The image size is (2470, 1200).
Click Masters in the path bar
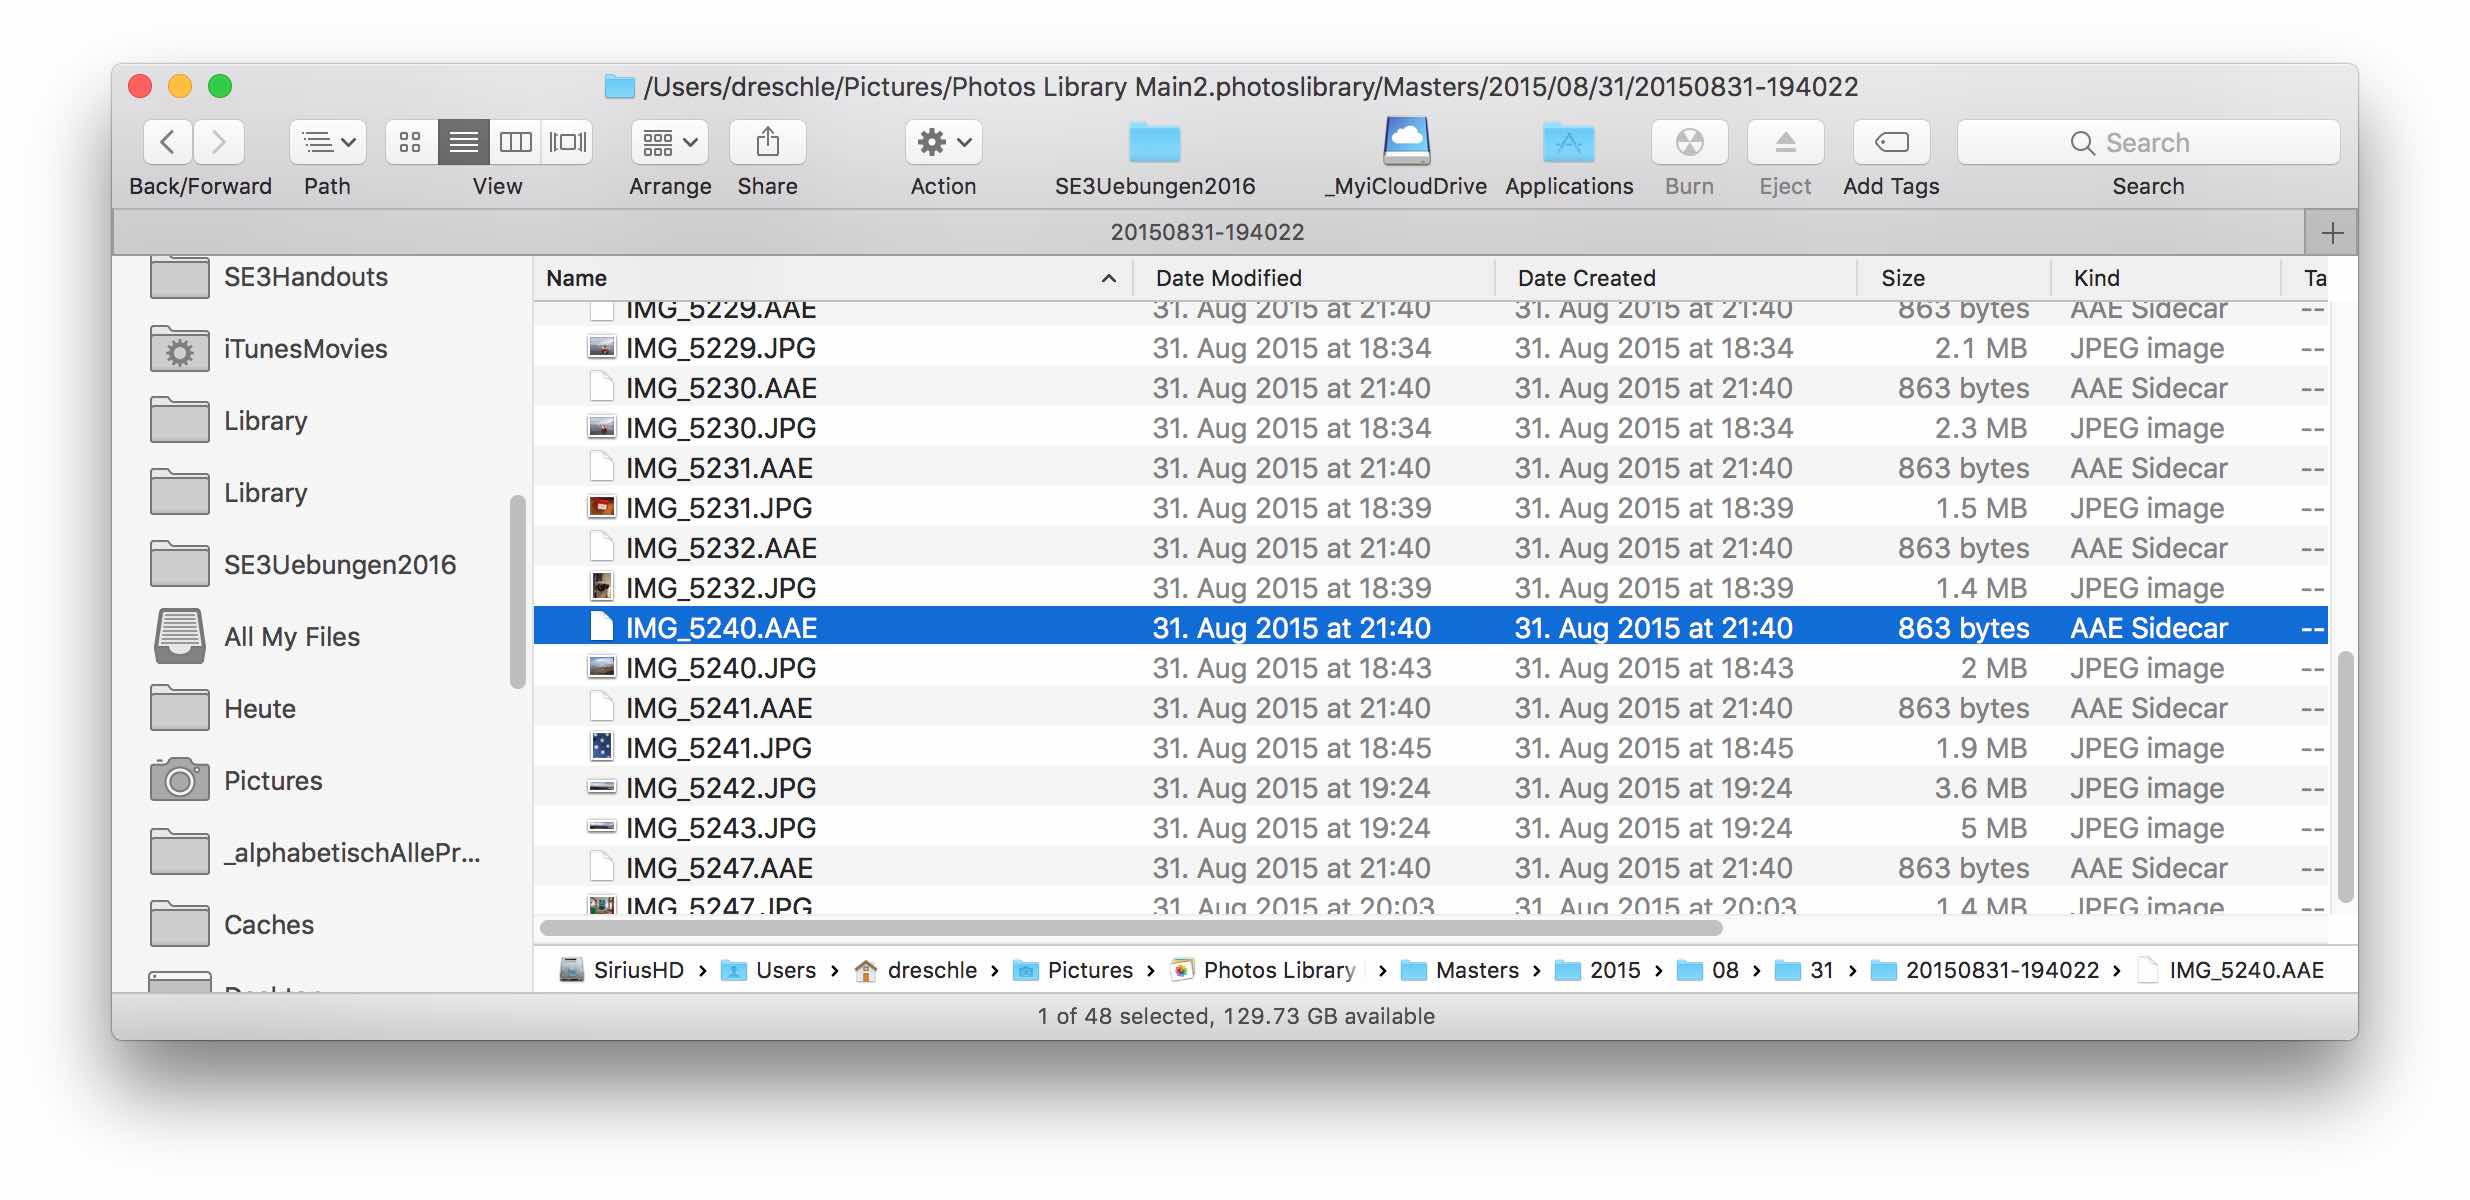click(1476, 970)
